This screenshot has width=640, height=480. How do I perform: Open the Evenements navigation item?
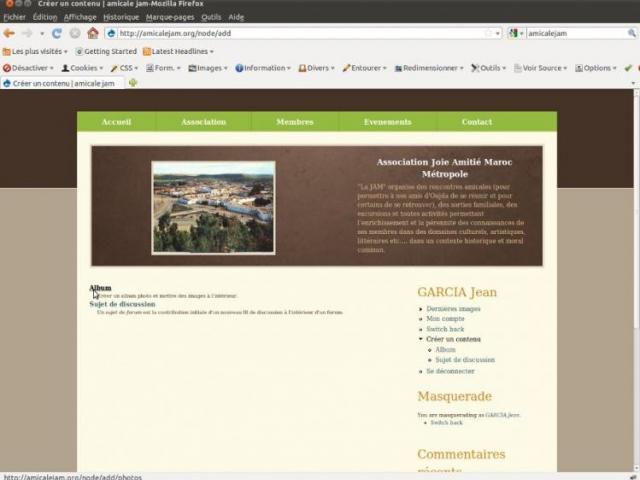[x=387, y=122]
